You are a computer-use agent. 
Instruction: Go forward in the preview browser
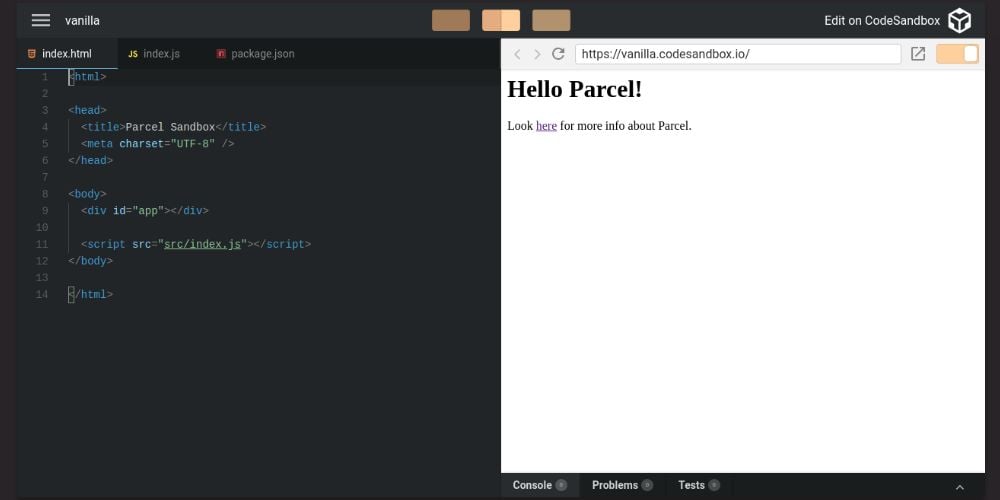[x=537, y=54]
